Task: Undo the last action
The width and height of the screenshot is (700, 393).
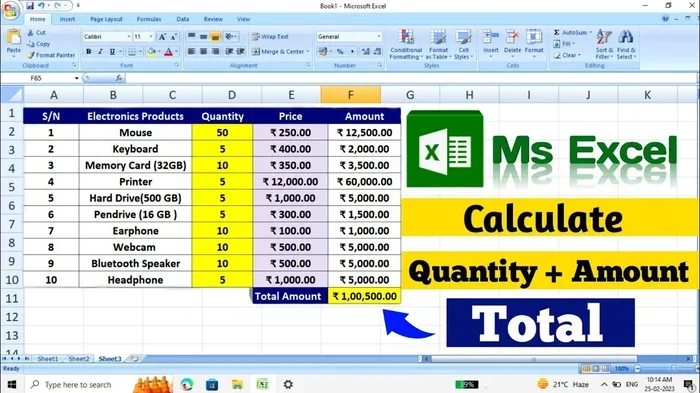Action: pos(41,6)
